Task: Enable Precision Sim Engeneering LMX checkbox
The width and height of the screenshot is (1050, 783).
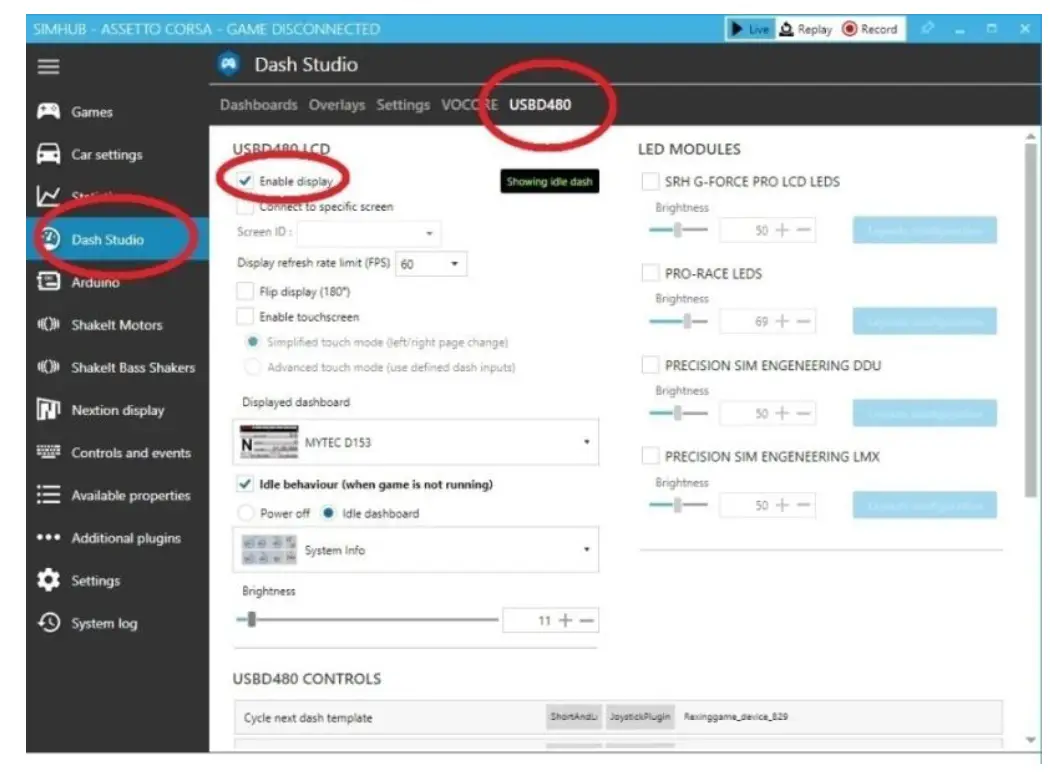Action: (650, 456)
